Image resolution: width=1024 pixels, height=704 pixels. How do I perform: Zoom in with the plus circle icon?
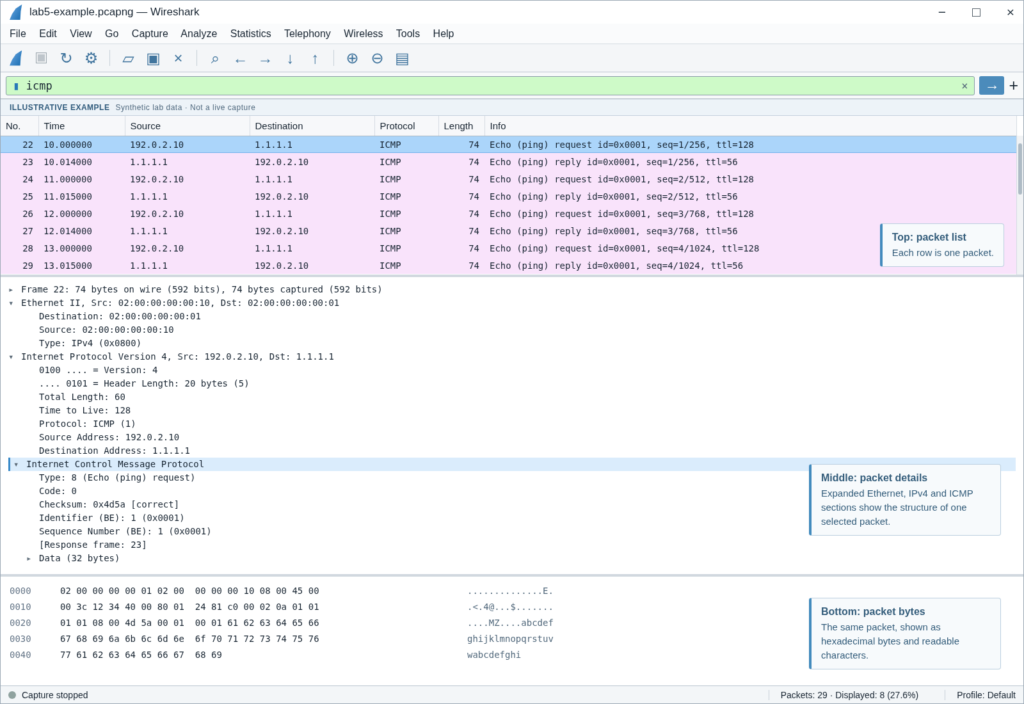[352, 58]
